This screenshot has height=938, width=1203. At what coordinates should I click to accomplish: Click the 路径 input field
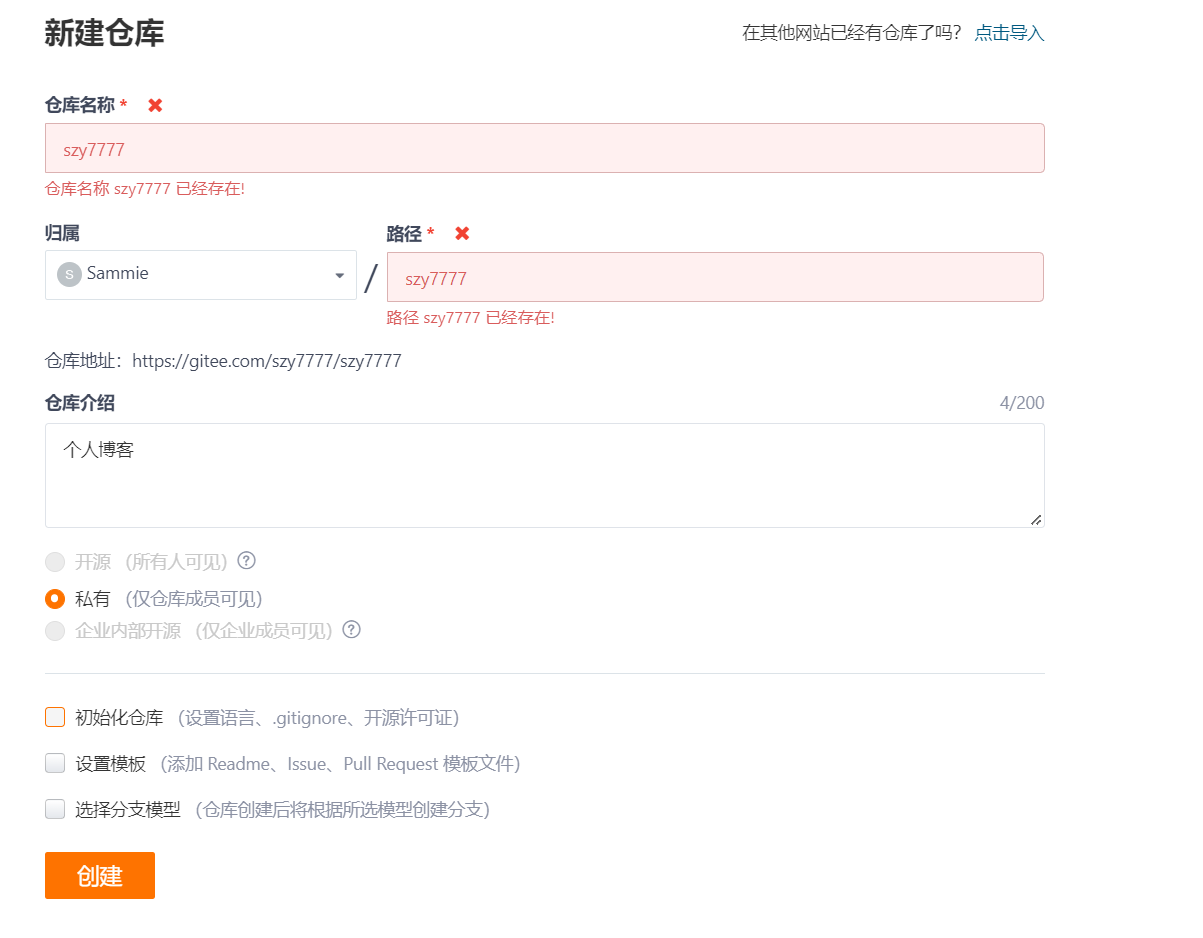[x=715, y=277]
